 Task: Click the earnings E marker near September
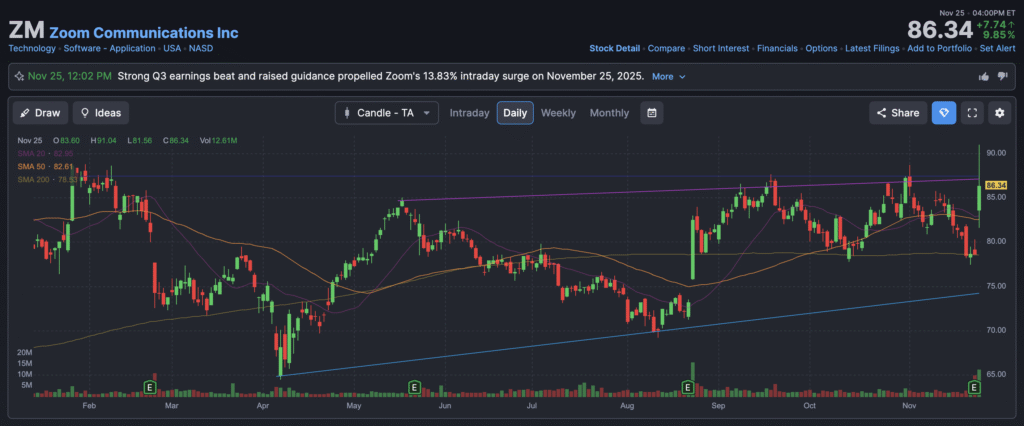pos(688,386)
